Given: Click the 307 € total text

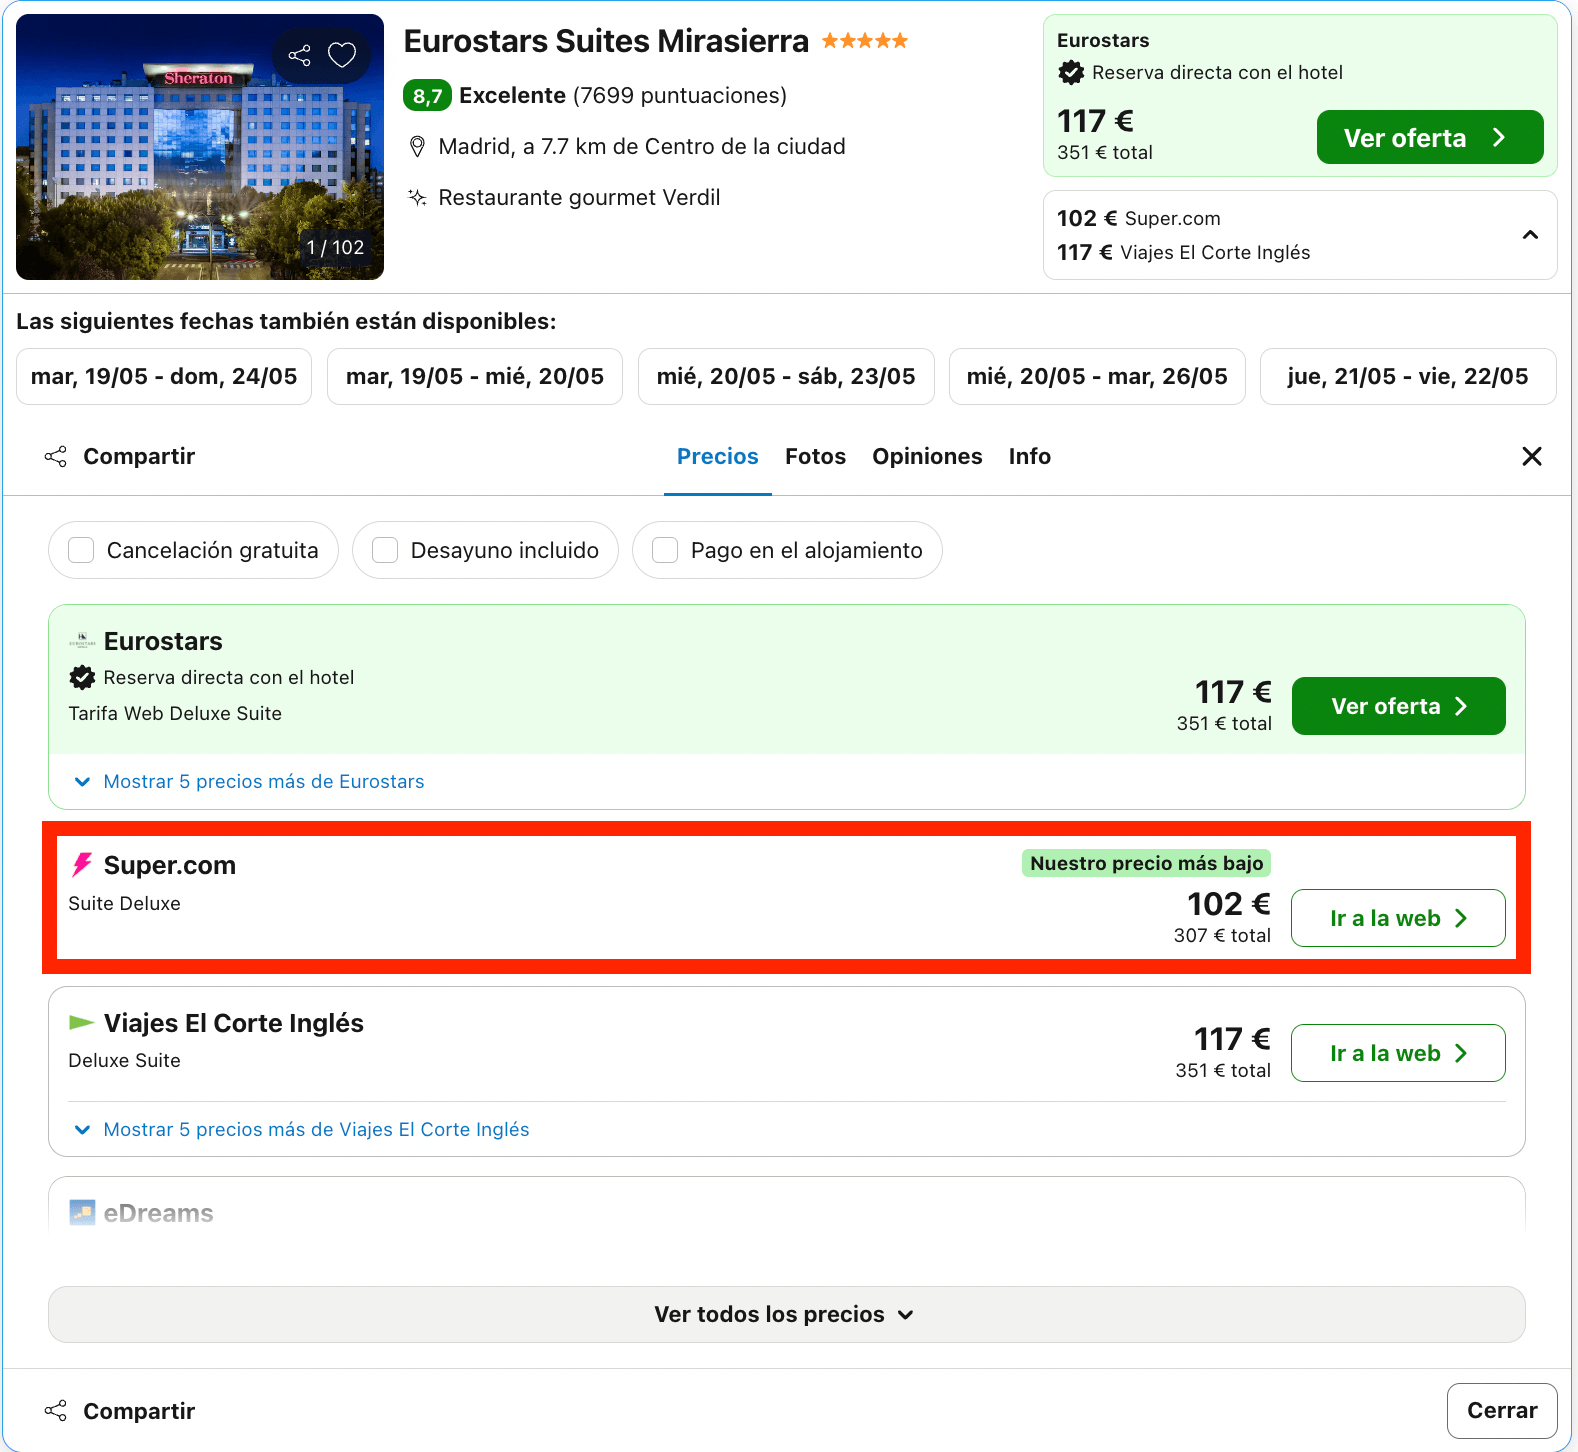Looking at the screenshot, I should tap(1222, 936).
